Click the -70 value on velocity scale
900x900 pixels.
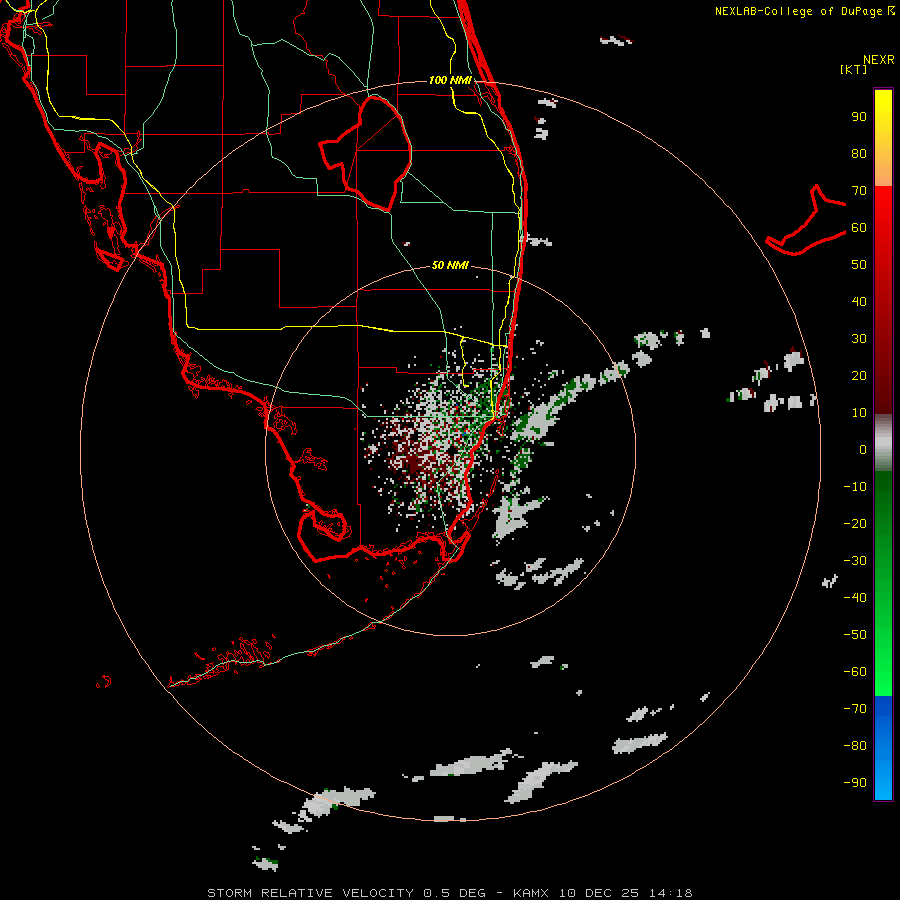(x=855, y=709)
